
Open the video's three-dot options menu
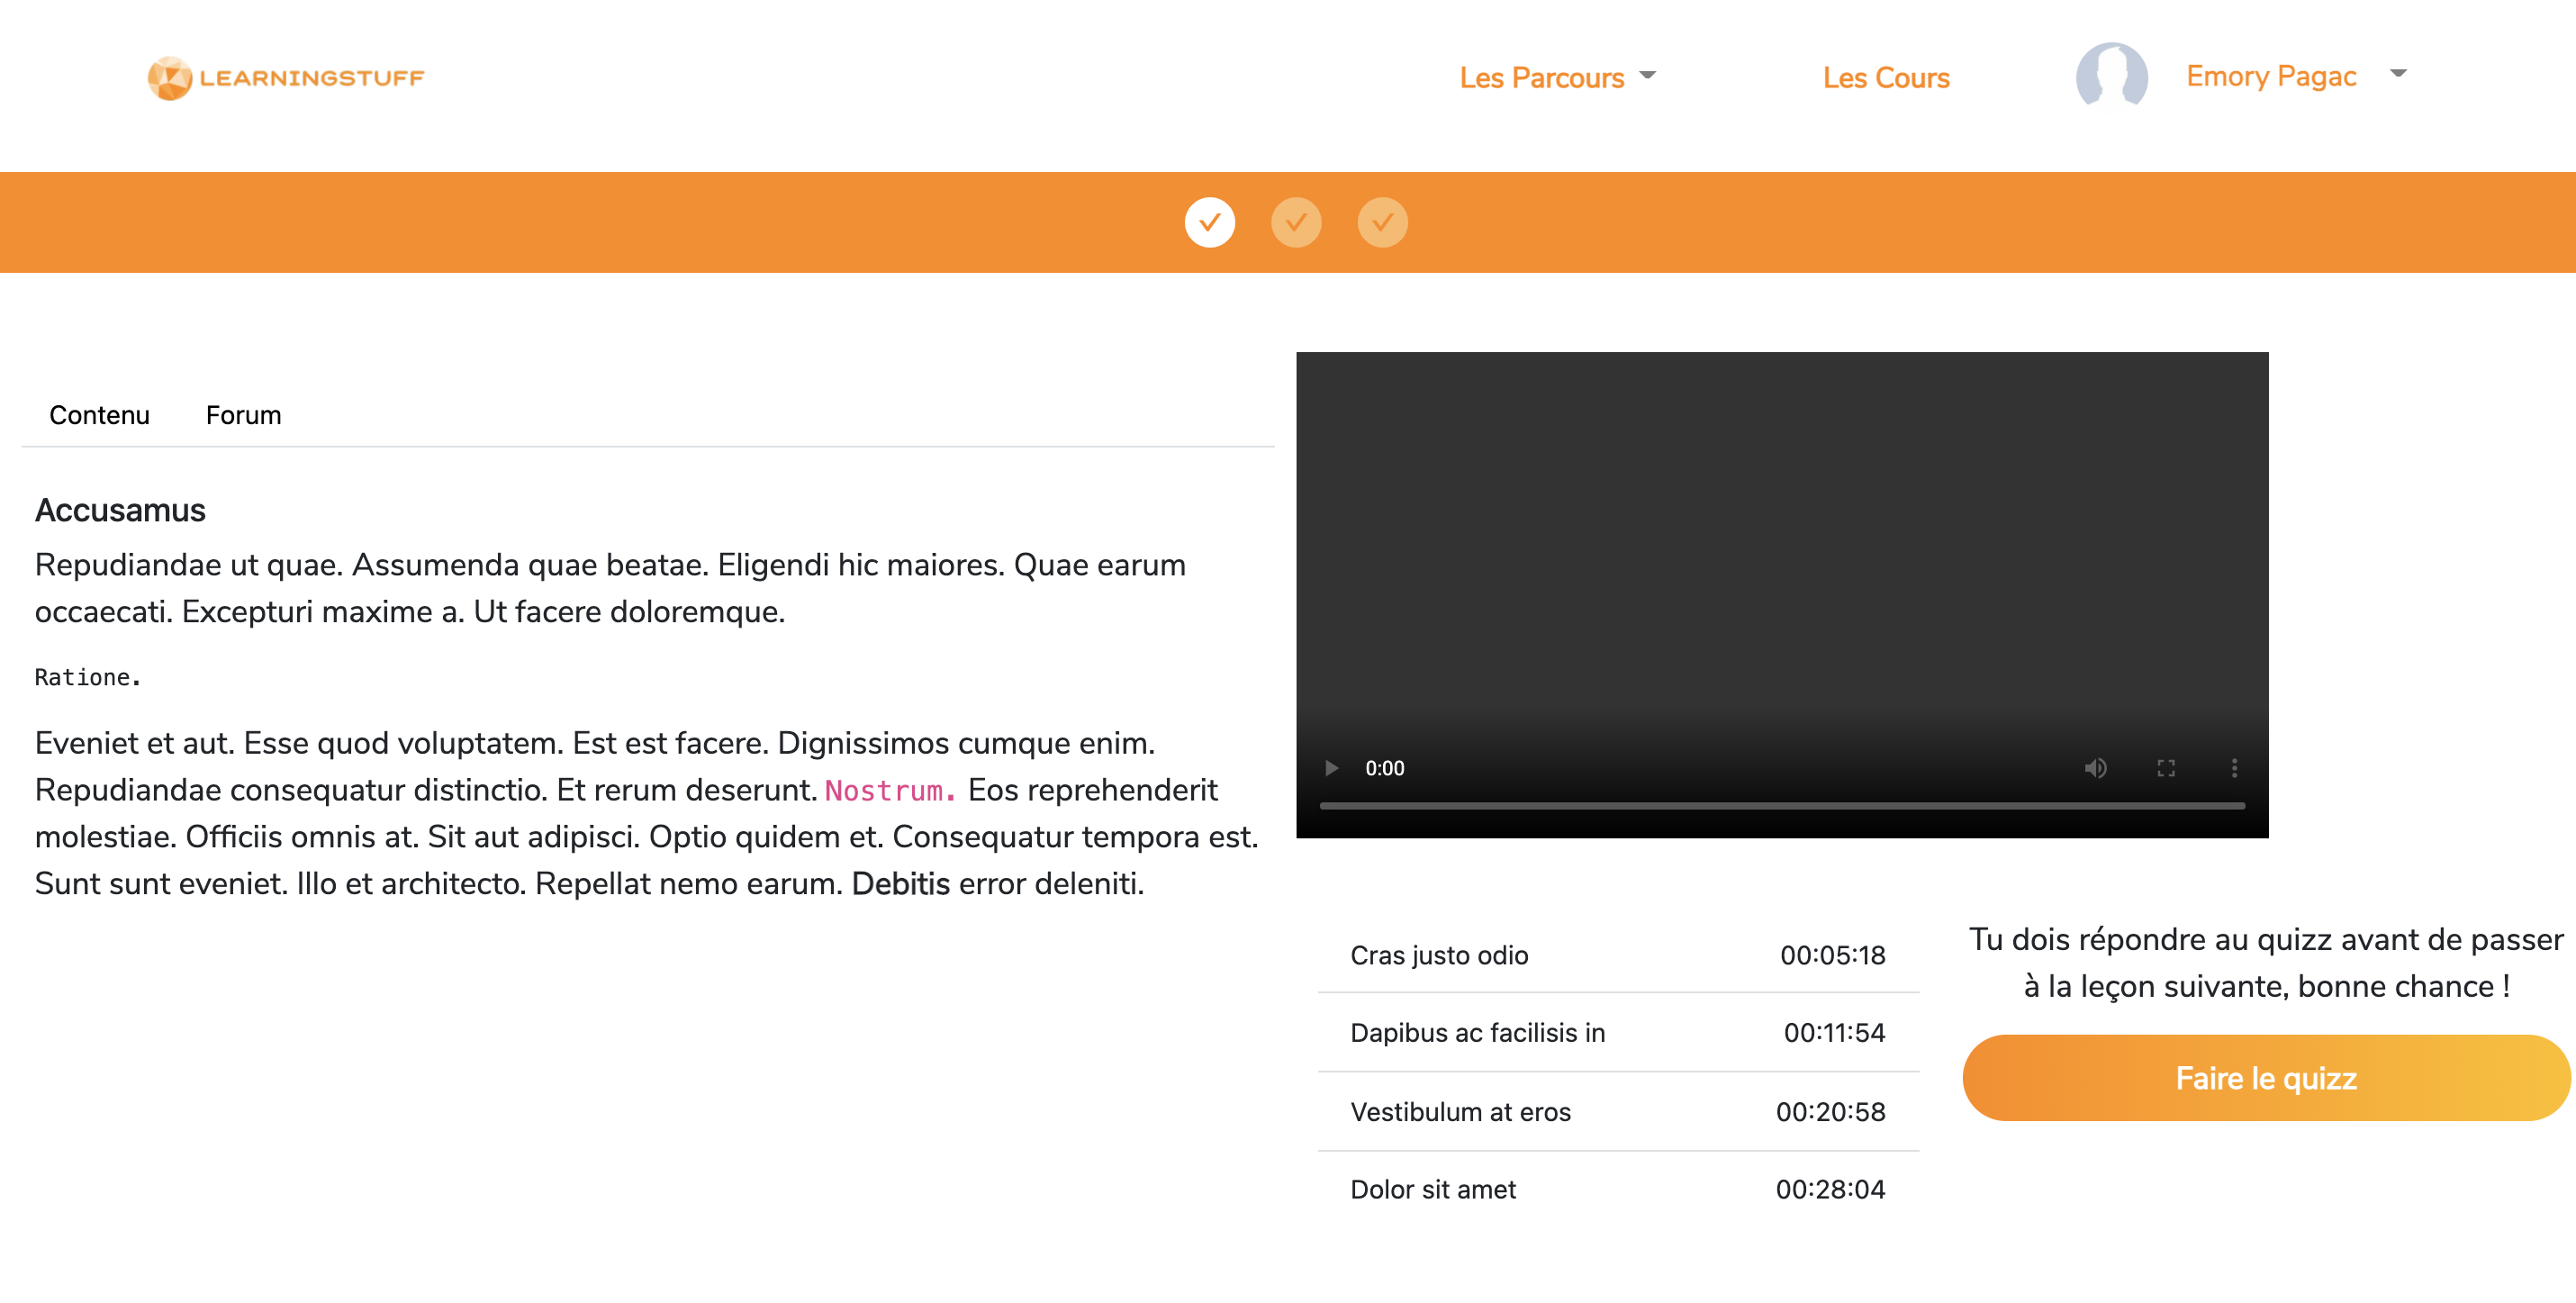click(x=2234, y=768)
